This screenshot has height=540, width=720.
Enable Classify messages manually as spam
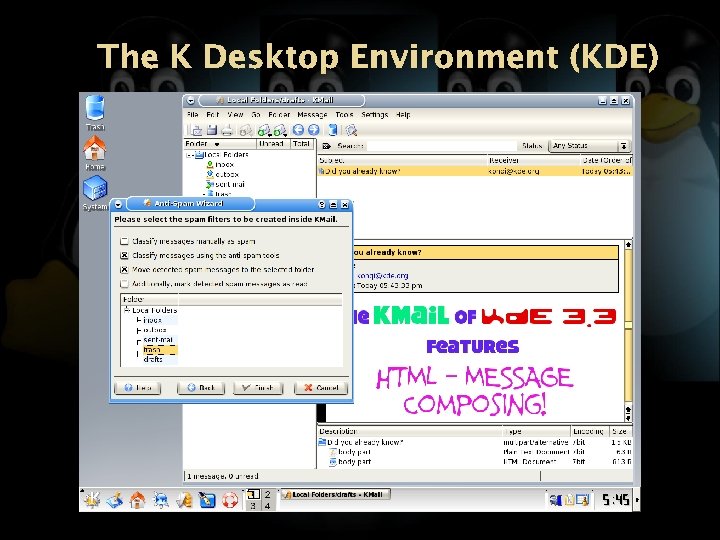[x=124, y=241]
